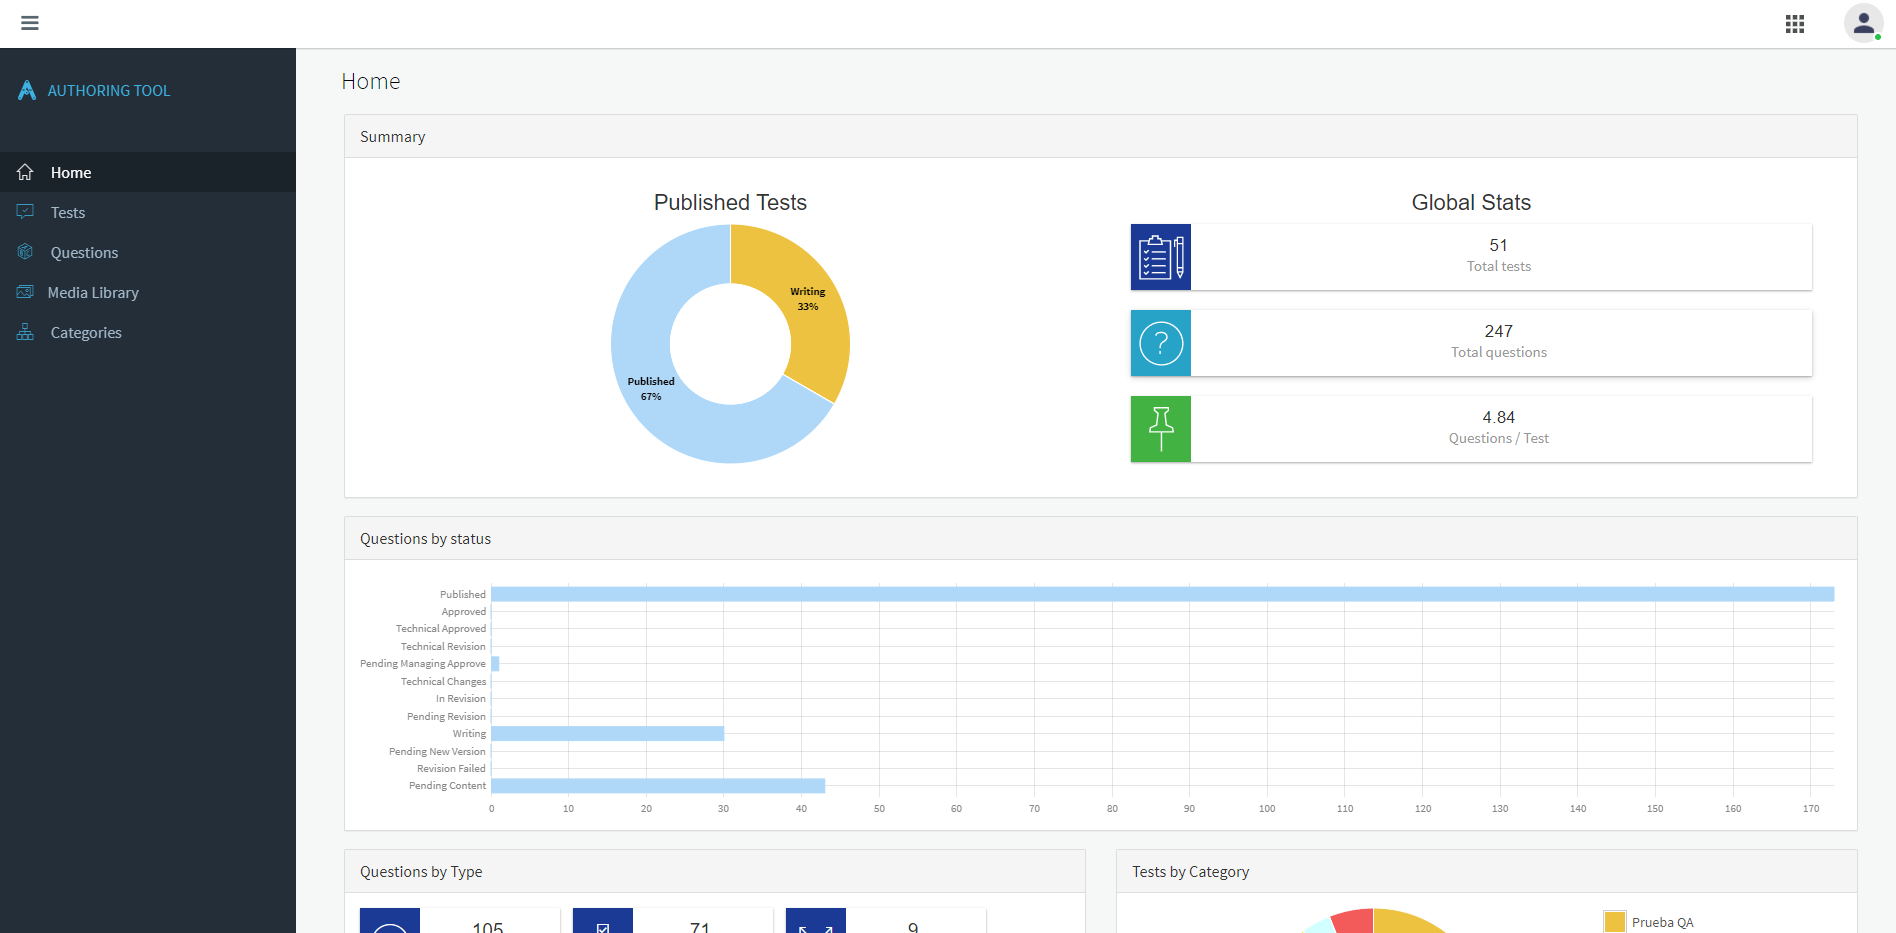Viewport: 1896px width, 933px height.
Task: Click the Prueba QA legend label
Action: pos(1663,922)
